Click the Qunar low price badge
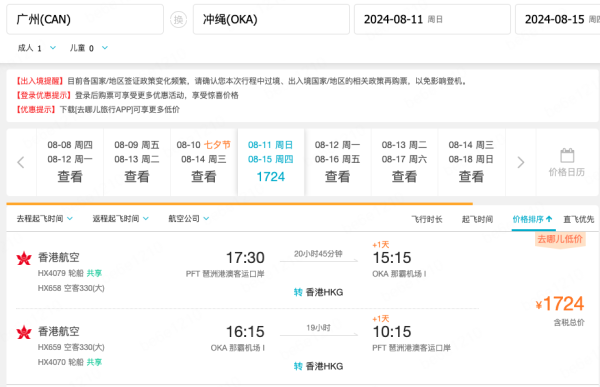The width and height of the screenshot is (600, 387). coord(560,240)
